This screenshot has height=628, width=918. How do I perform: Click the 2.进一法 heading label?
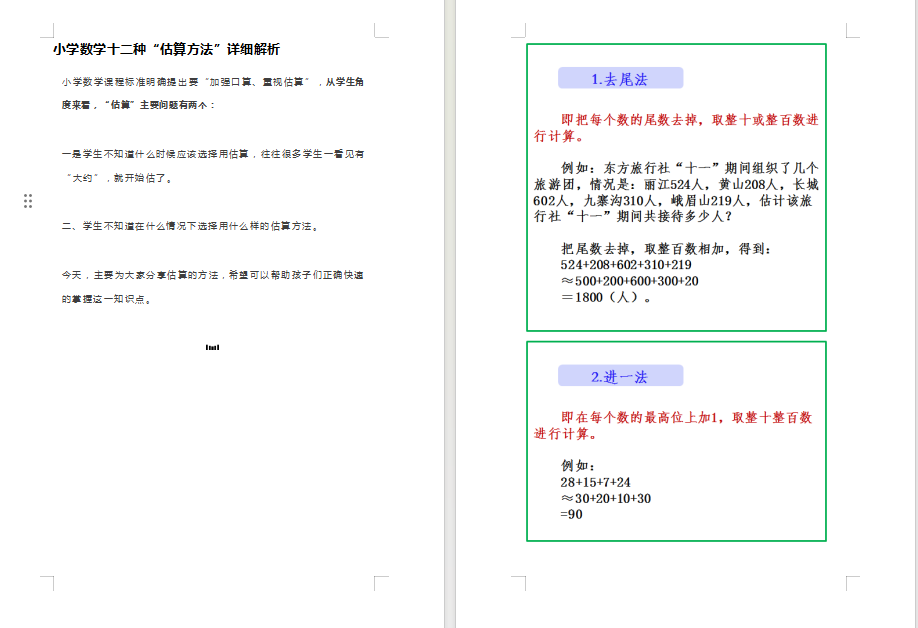(x=620, y=376)
